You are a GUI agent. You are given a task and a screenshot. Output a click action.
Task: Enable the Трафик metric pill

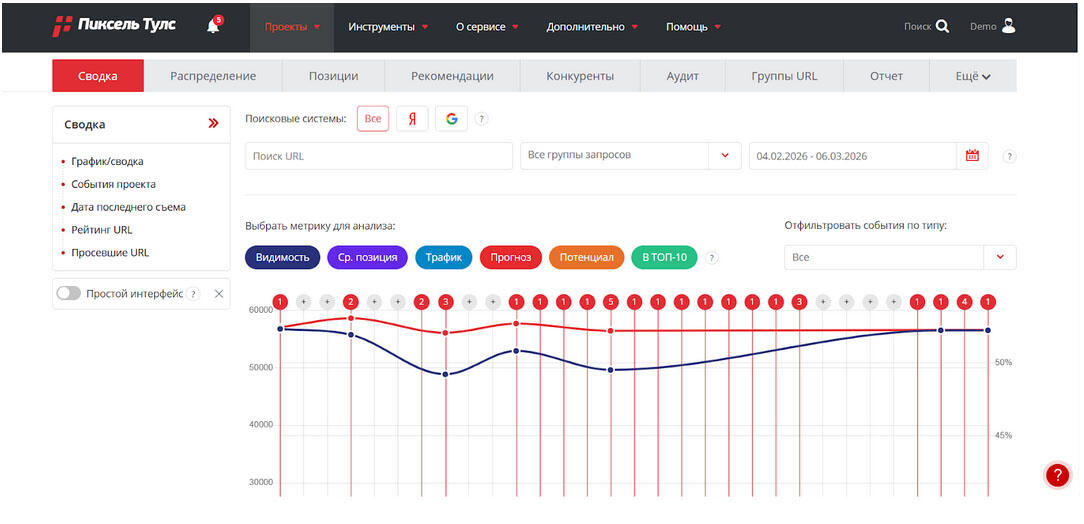pos(443,258)
